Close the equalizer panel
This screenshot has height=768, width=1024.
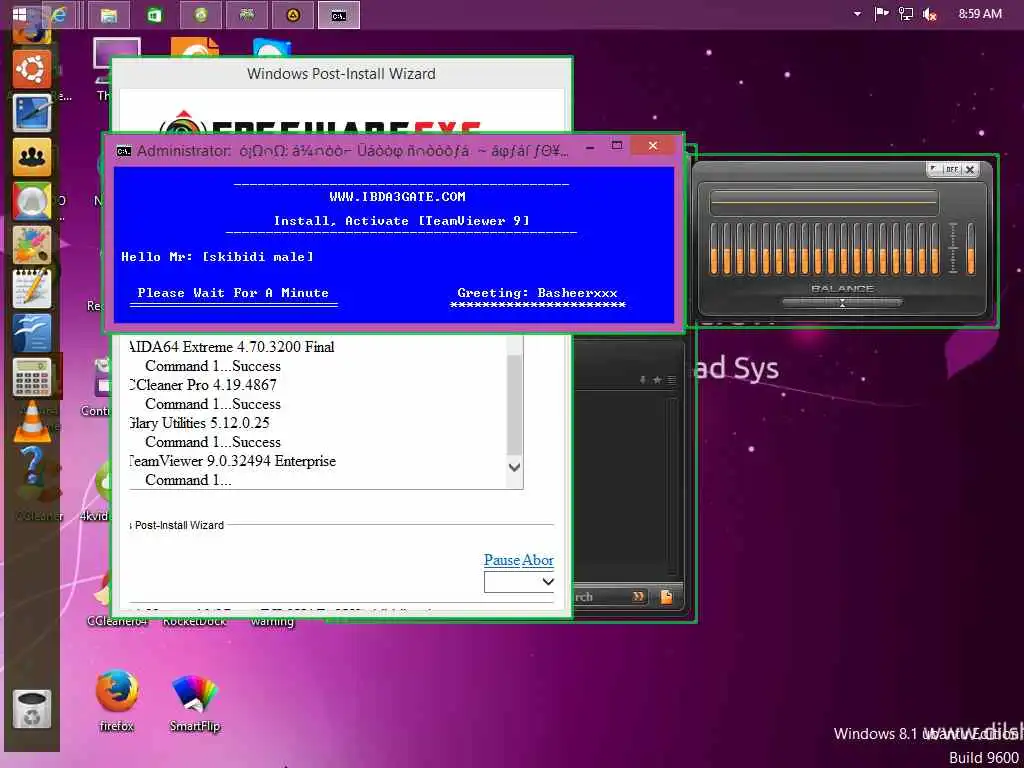[x=970, y=169]
